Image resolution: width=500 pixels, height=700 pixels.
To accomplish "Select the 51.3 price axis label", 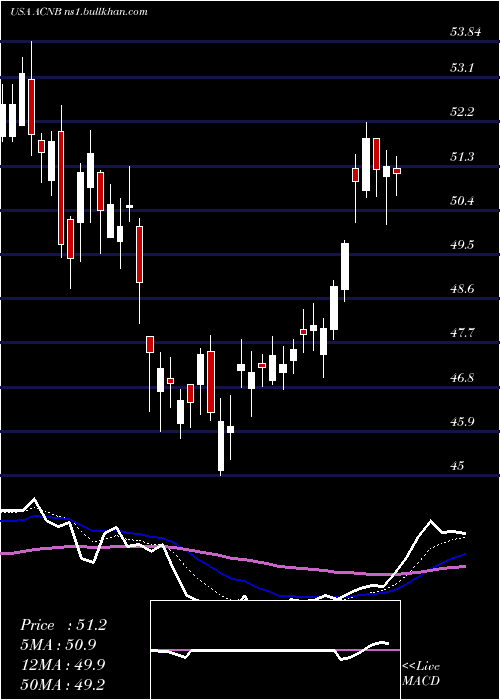I will tap(462, 157).
